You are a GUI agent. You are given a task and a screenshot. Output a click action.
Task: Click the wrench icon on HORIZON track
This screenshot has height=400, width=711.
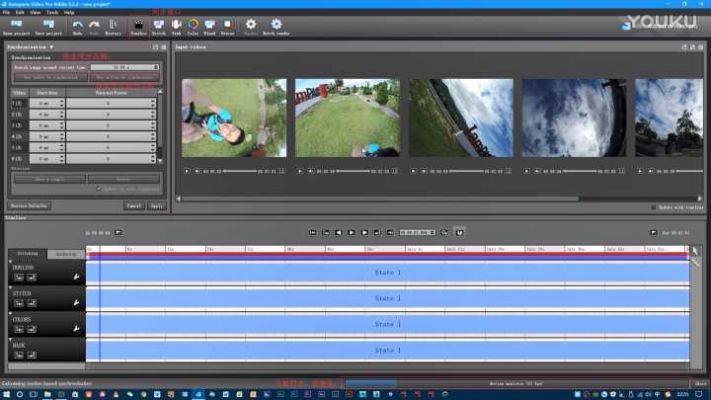[76, 275]
